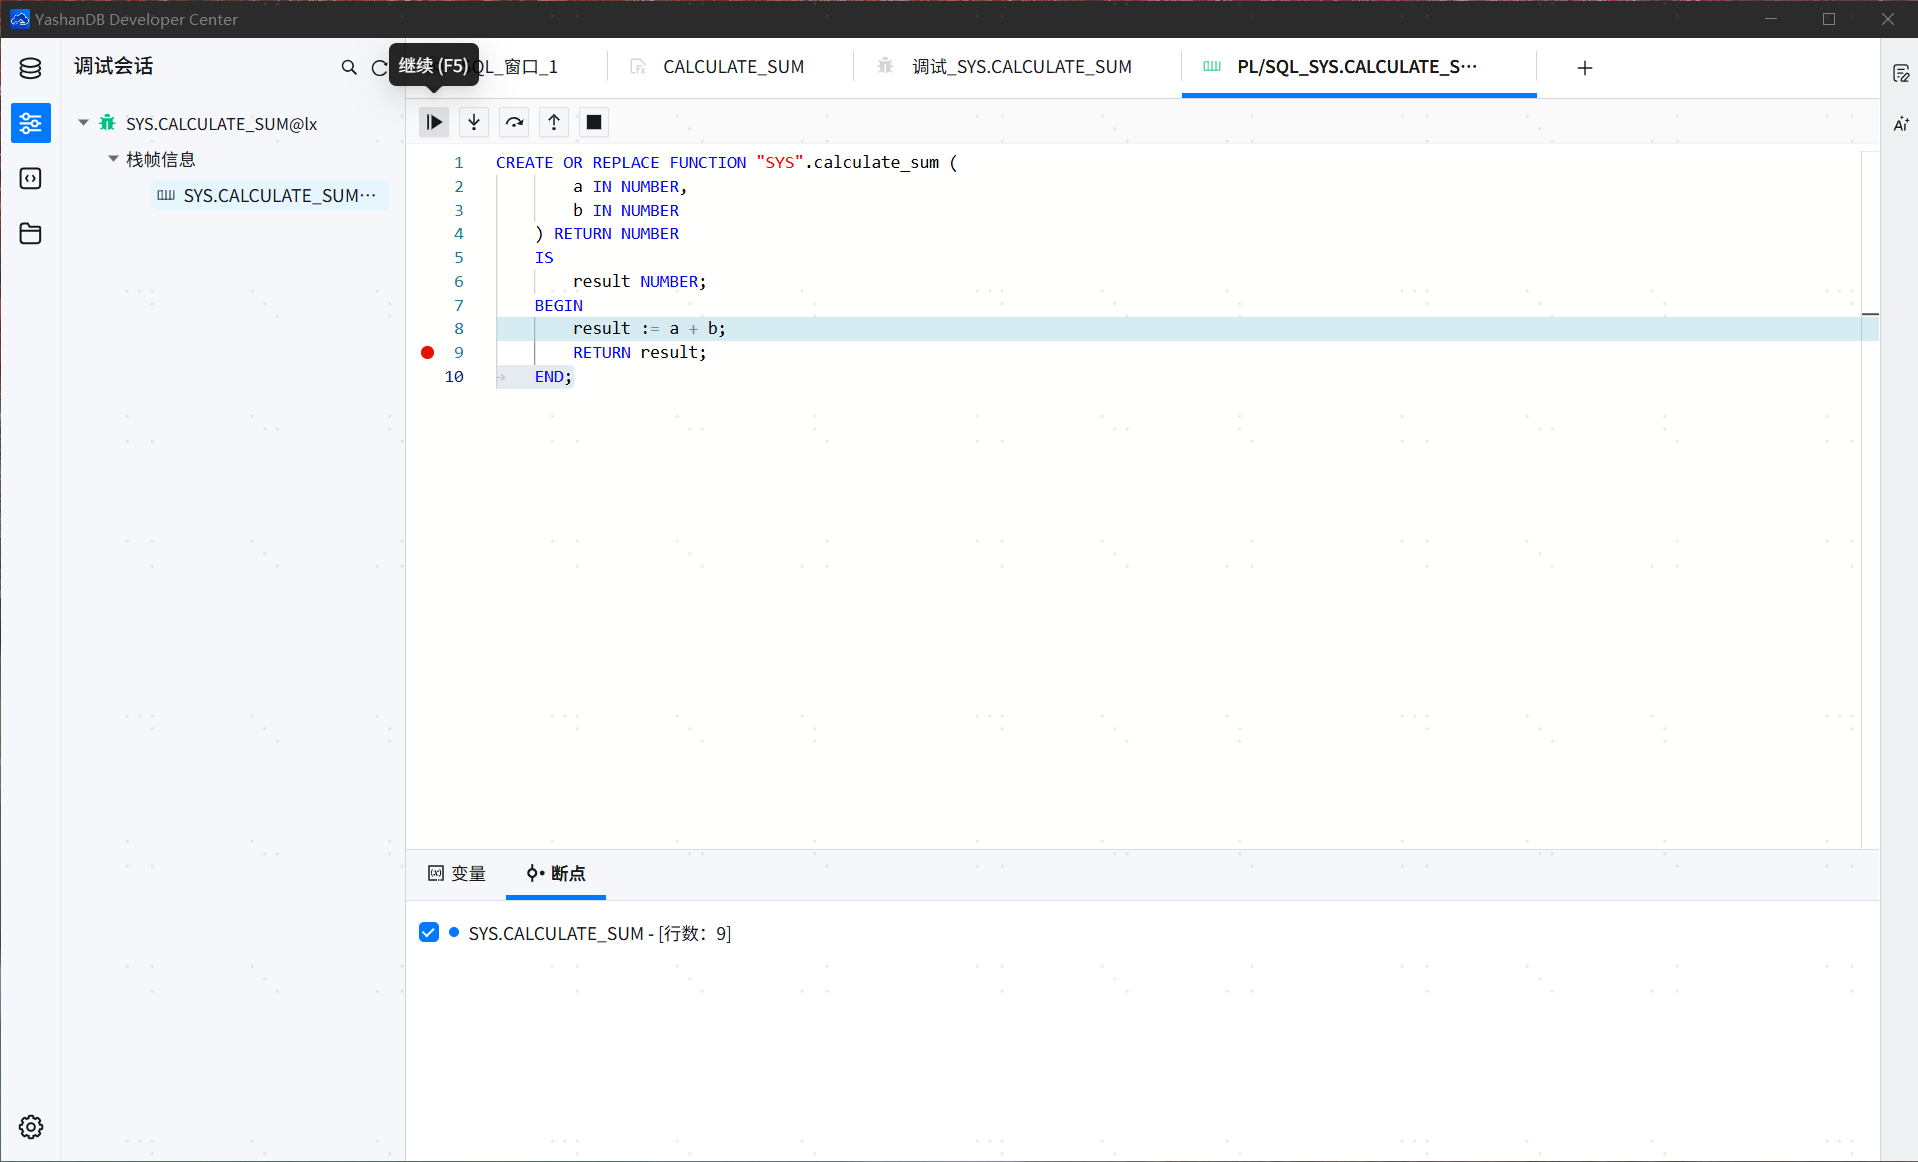Click the Step Into debug arrow

click(x=474, y=122)
